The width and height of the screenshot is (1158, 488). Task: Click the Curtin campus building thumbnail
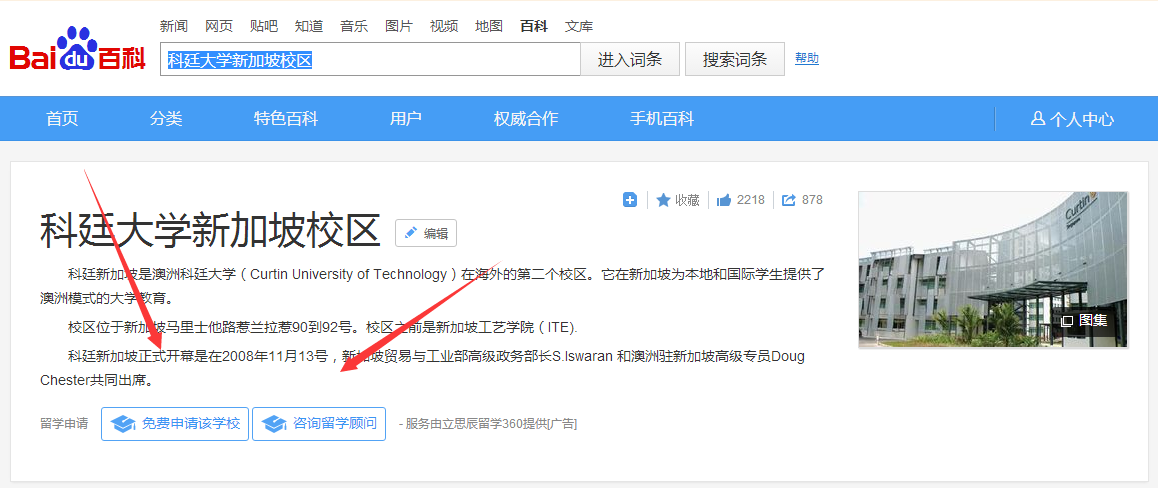pos(993,269)
